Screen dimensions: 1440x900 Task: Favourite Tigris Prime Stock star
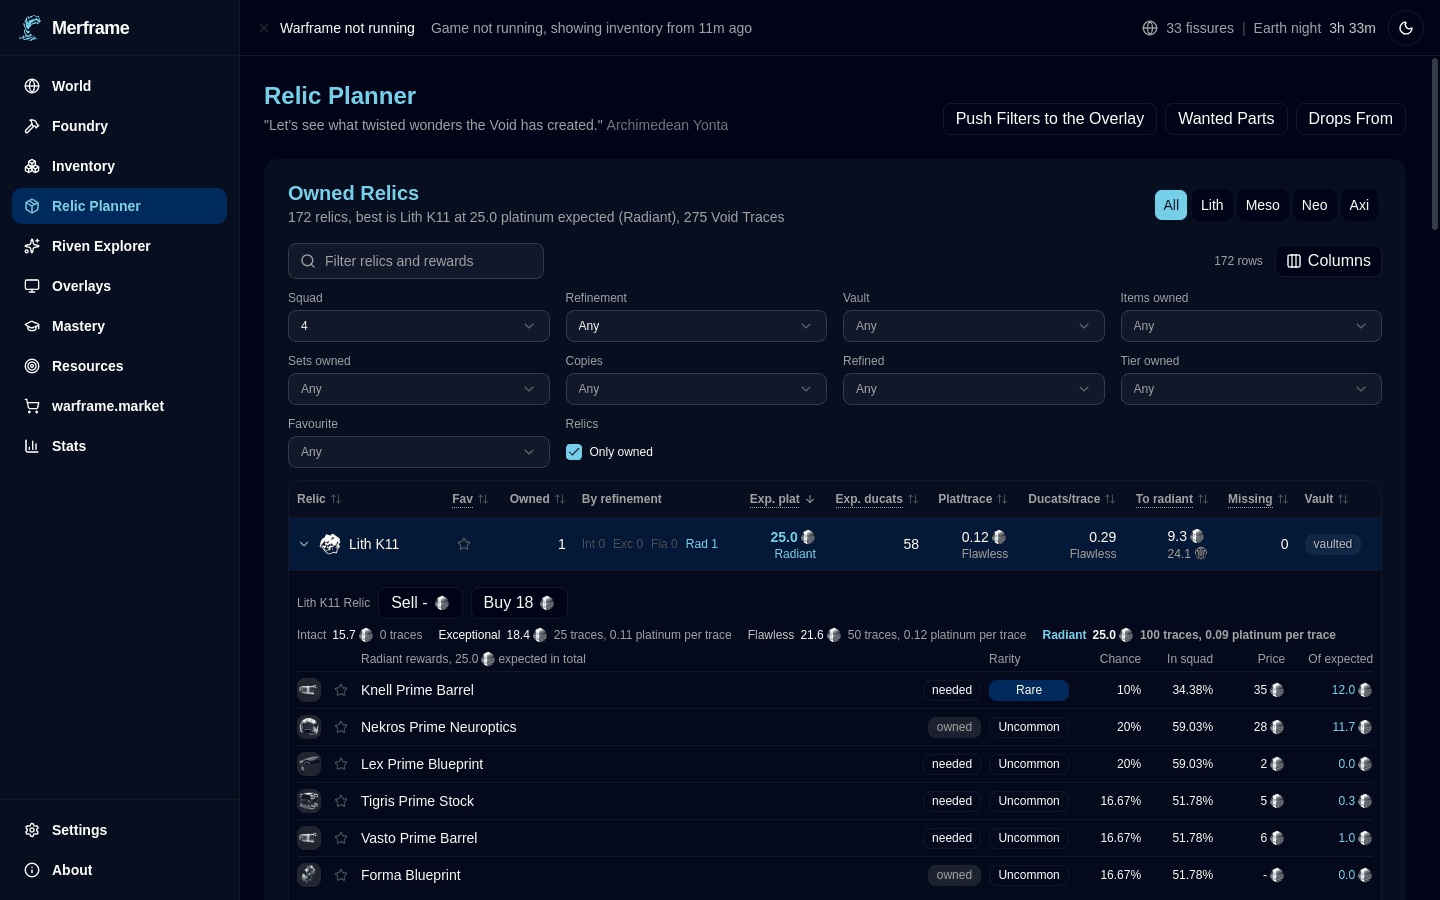[x=341, y=801]
